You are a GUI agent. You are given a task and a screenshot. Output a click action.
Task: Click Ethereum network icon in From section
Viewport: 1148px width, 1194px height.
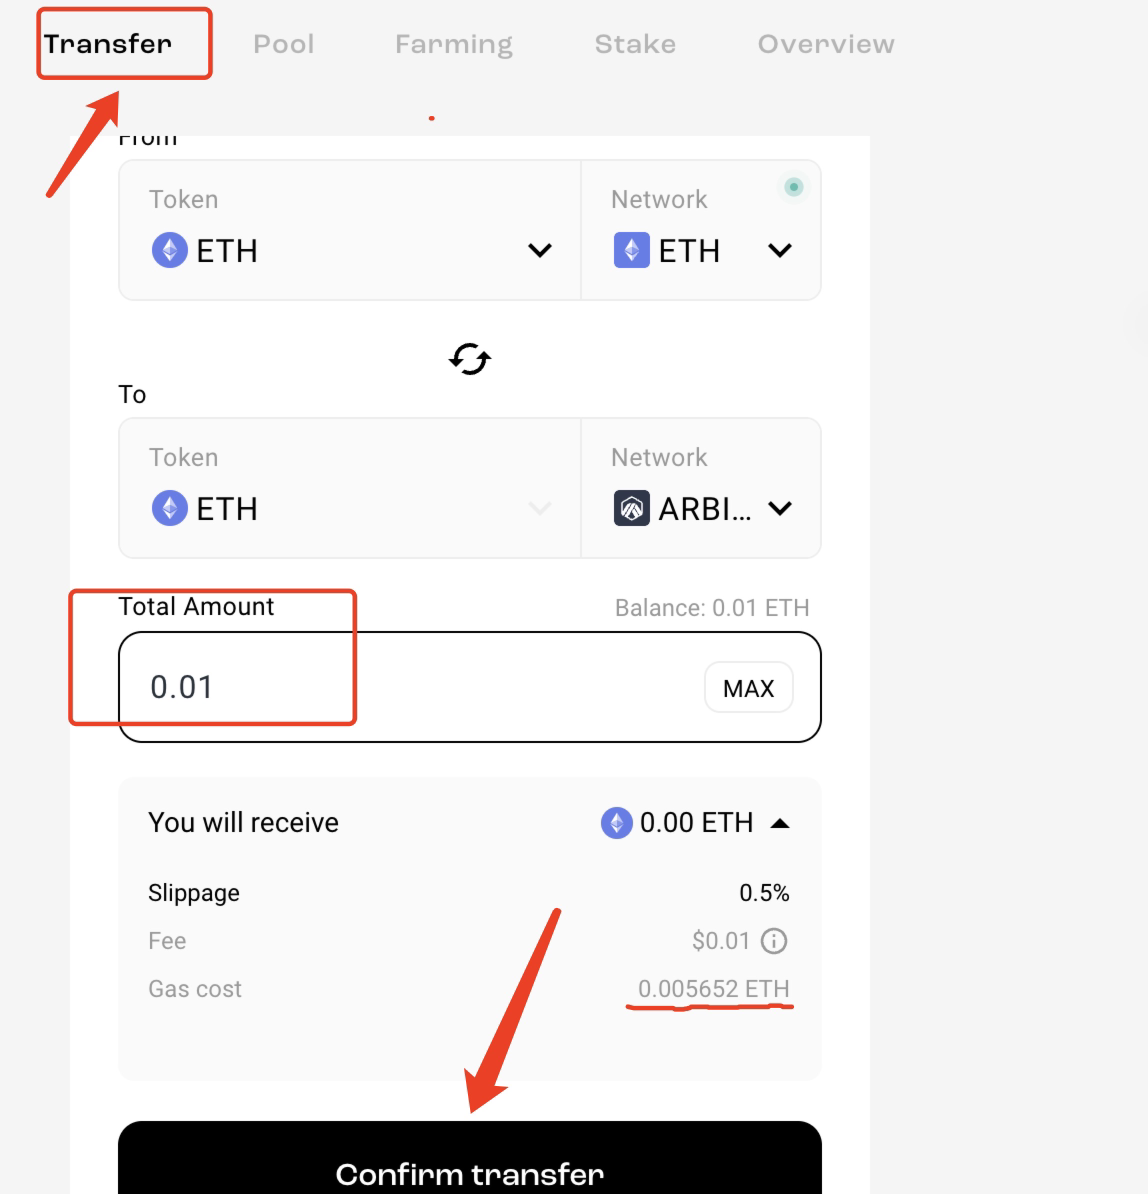pyautogui.click(x=631, y=250)
